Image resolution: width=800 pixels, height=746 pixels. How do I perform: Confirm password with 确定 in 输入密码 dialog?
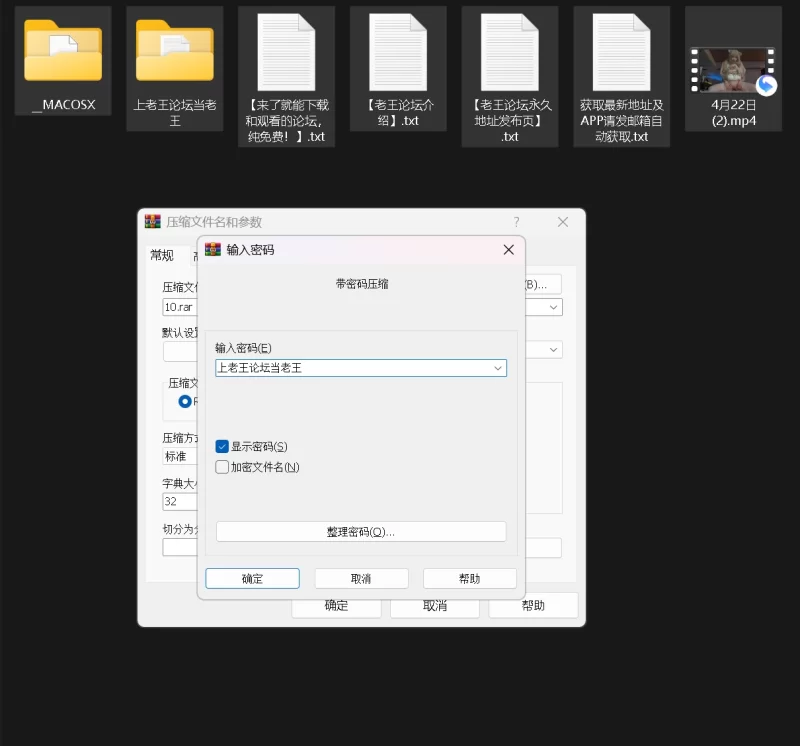coord(252,579)
